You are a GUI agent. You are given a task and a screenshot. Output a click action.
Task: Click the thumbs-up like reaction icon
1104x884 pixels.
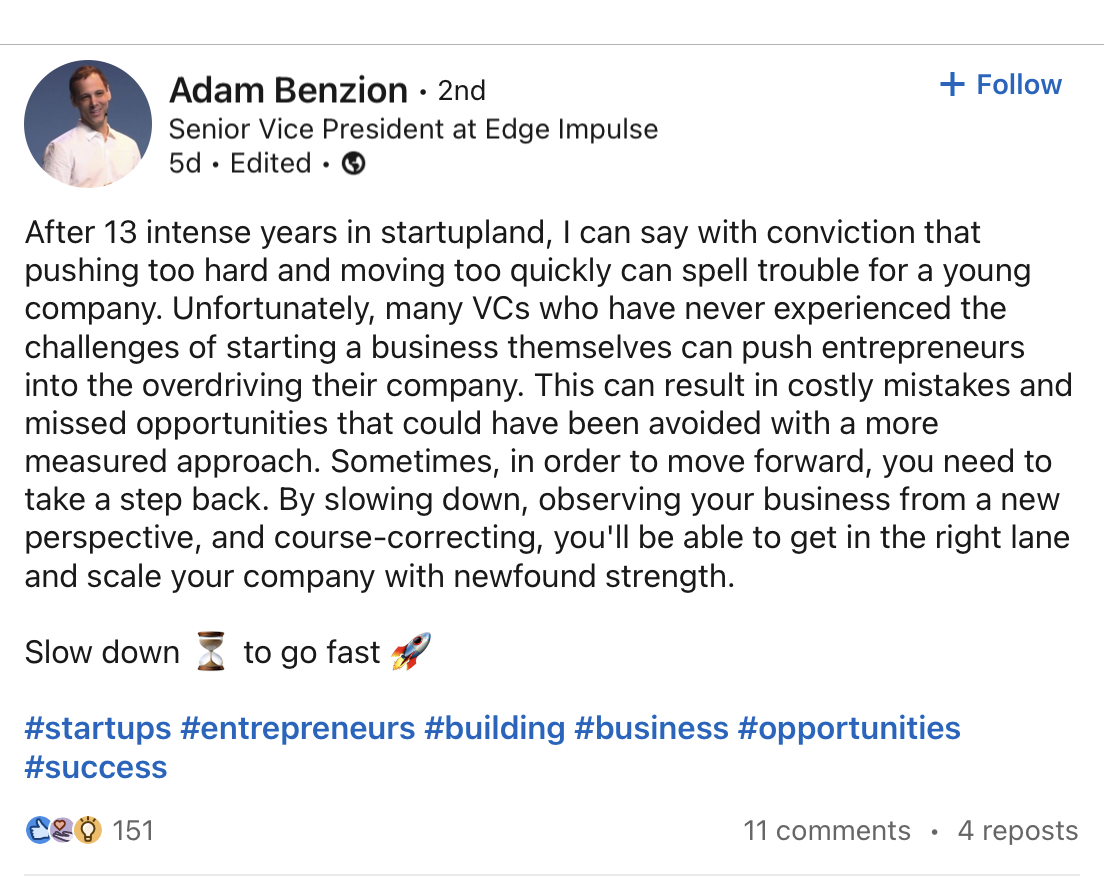pyautogui.click(x=39, y=831)
